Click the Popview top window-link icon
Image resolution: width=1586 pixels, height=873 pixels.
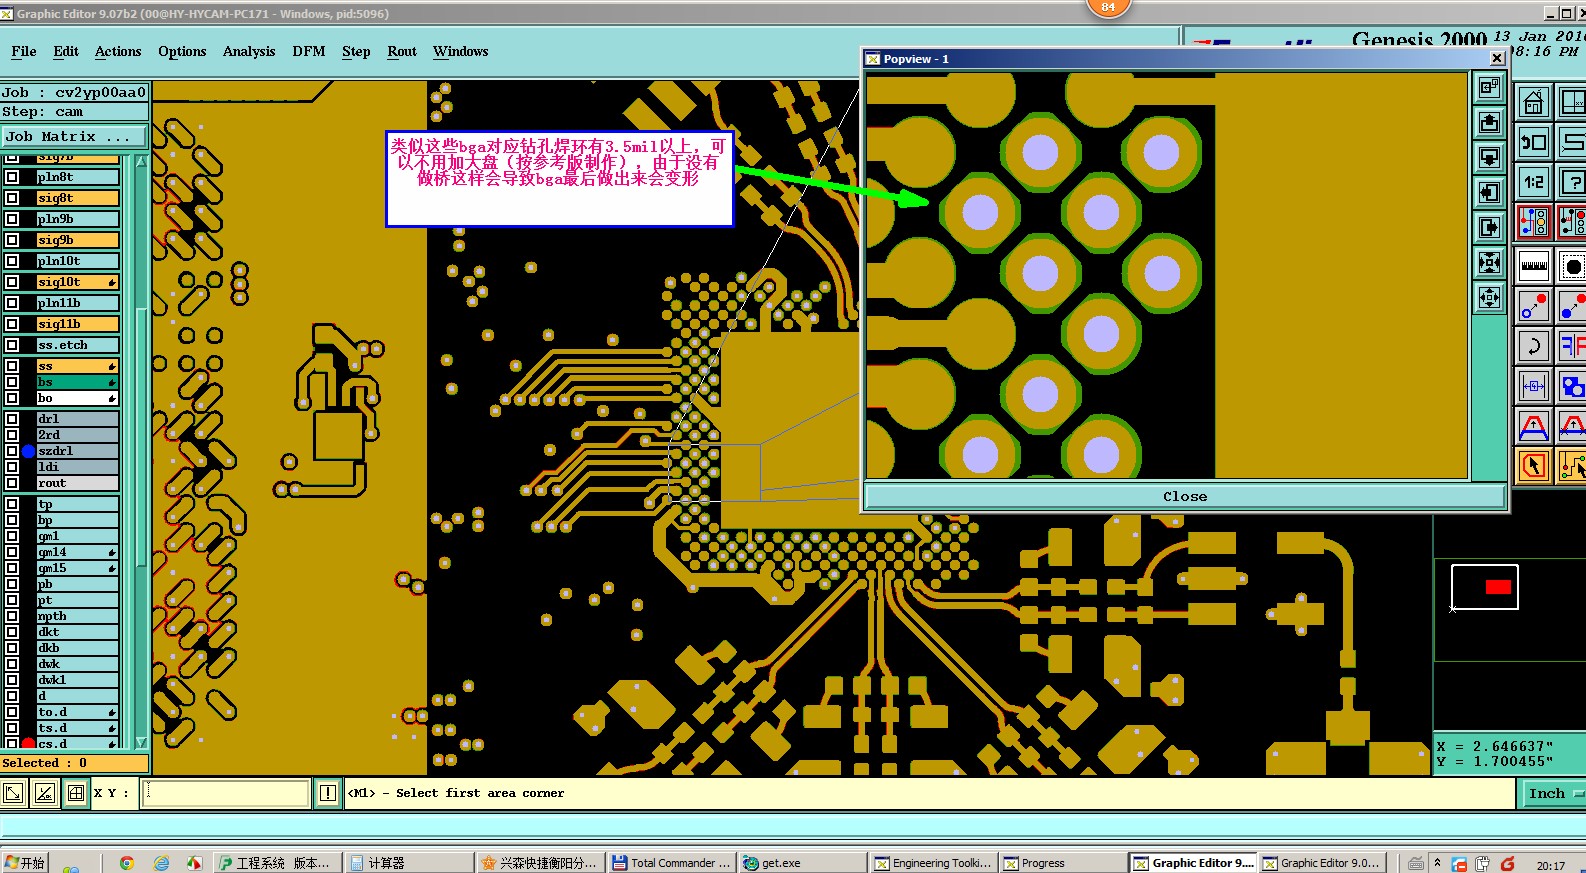point(1489,87)
